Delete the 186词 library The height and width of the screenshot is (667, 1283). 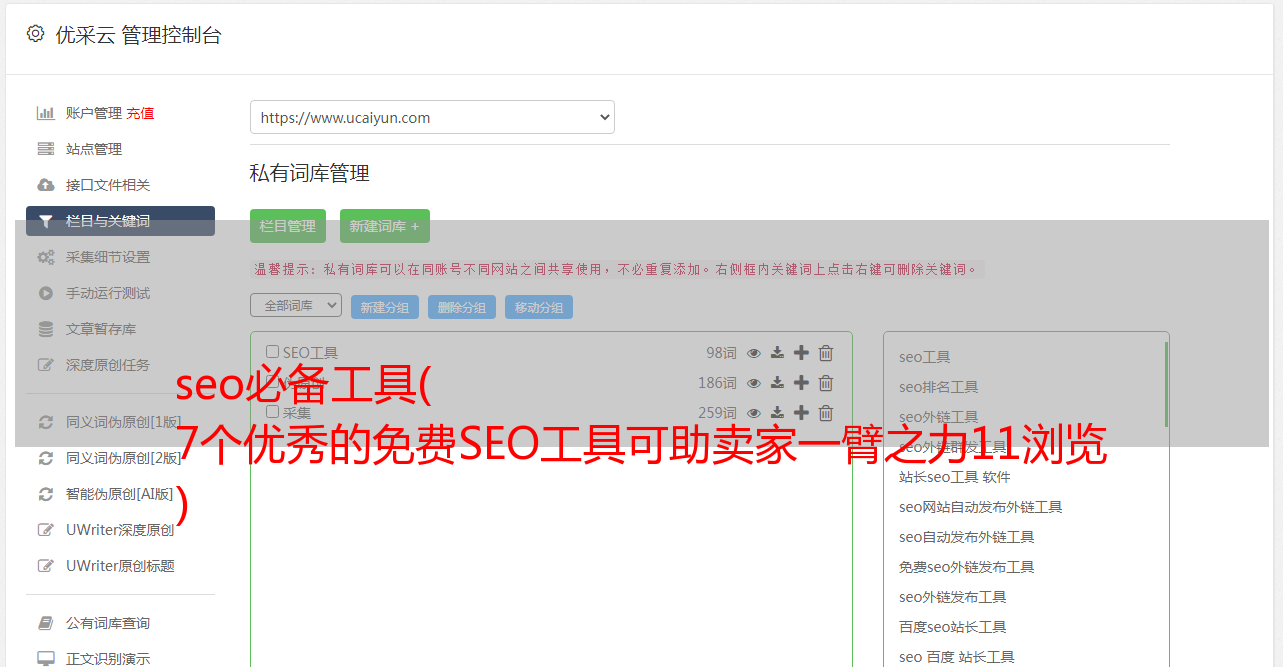click(826, 383)
